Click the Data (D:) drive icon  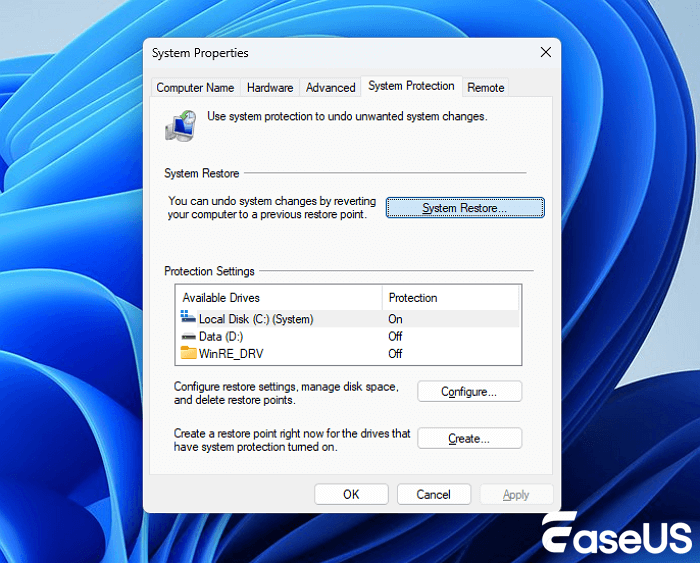pos(188,336)
